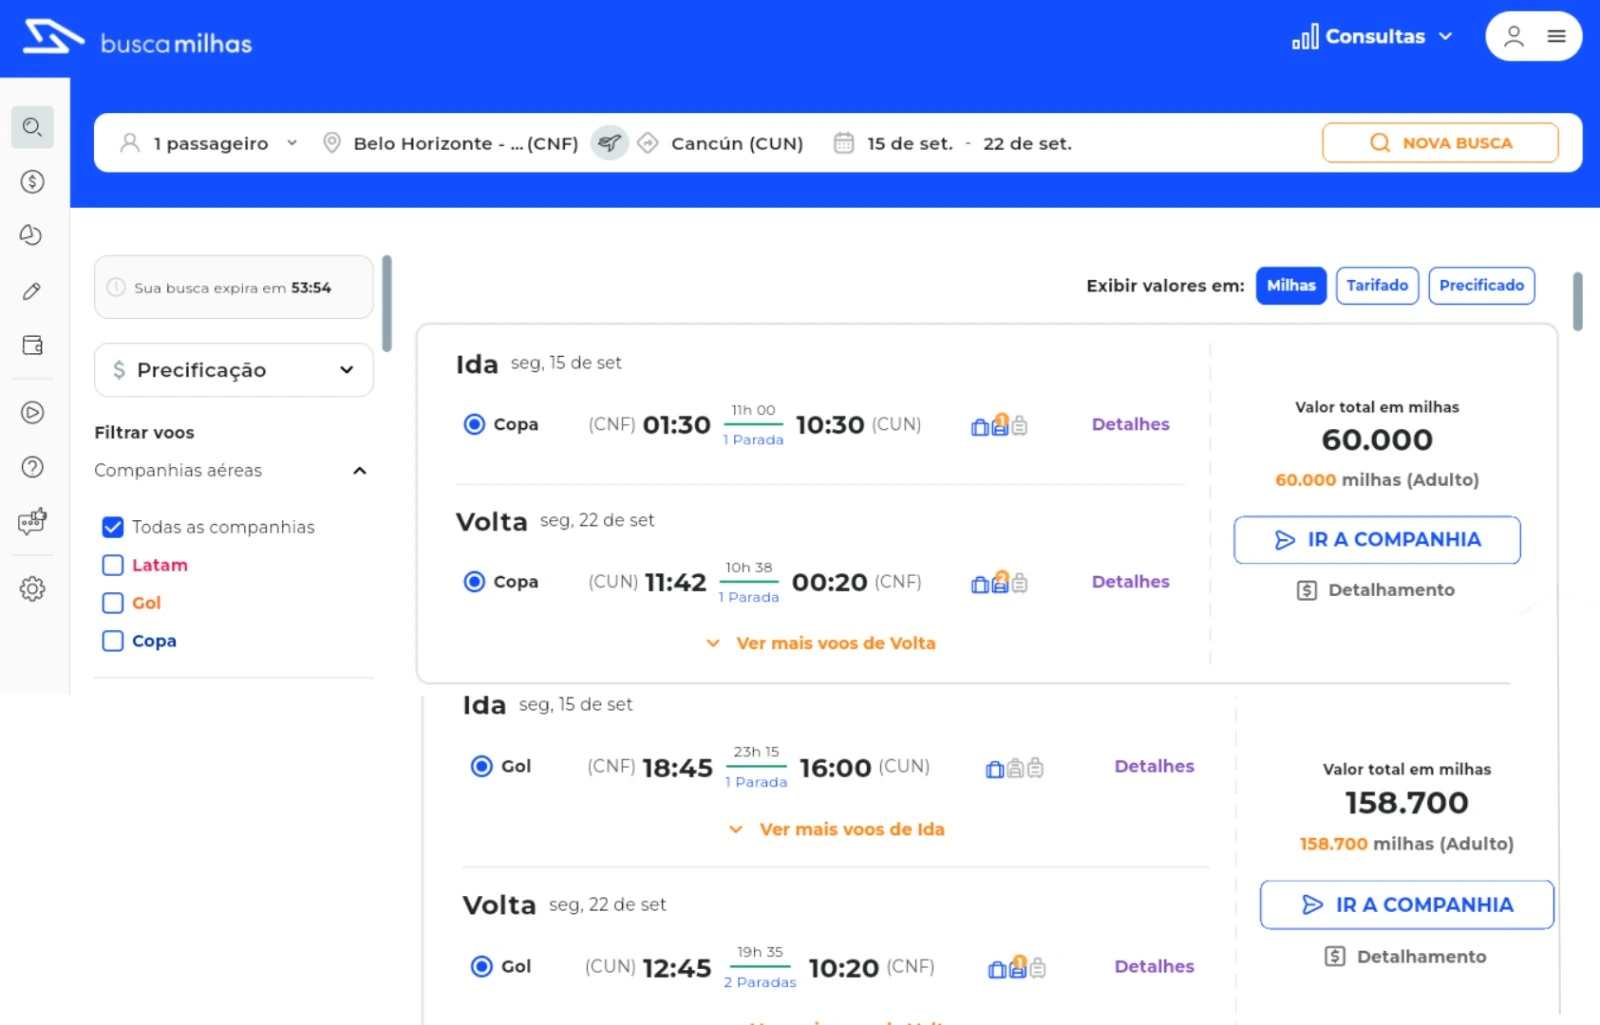Screen dimensions: 1600x1025
Task: Uncheck Todas as companhias checkbox
Action: tap(113, 527)
